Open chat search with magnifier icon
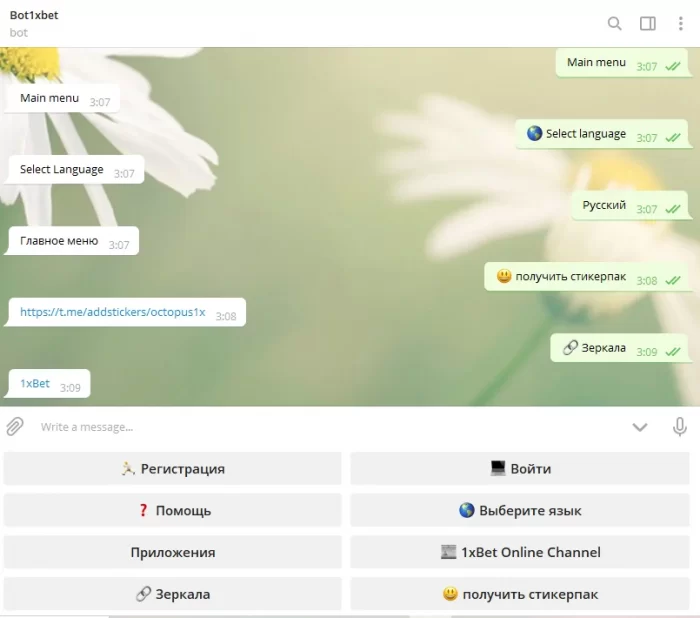Screen dimensions: 700x618 [x=614, y=23]
